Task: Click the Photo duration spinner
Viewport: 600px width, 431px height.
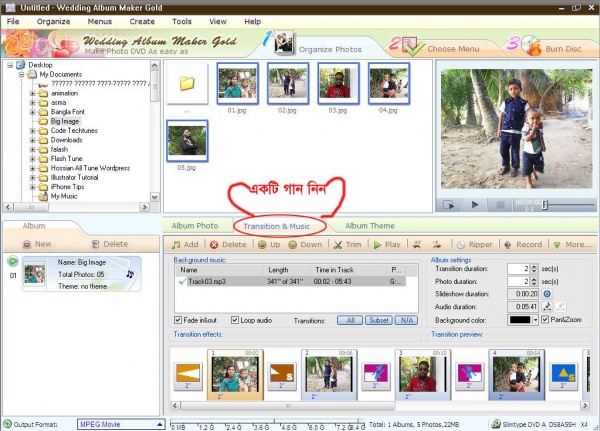Action: [x=534, y=282]
